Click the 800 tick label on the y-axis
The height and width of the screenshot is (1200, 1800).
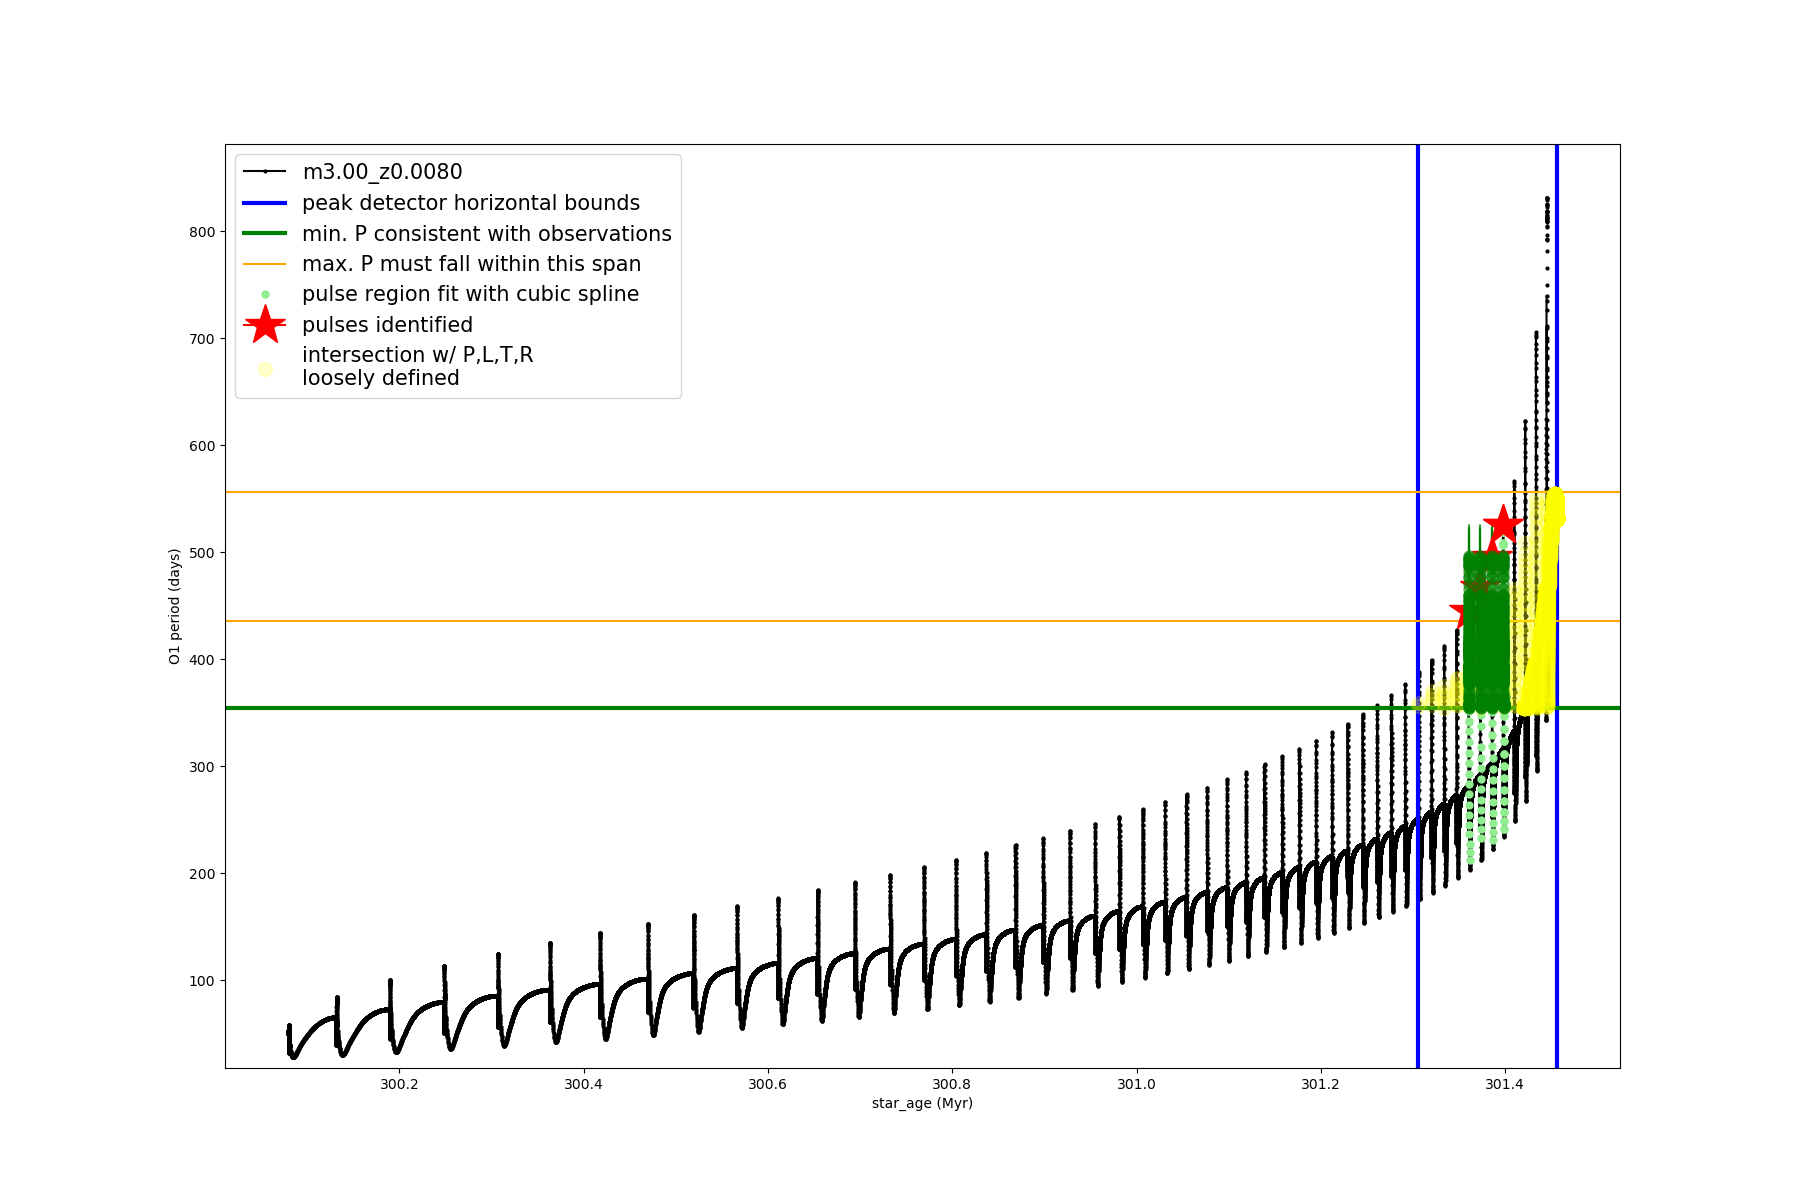point(202,232)
